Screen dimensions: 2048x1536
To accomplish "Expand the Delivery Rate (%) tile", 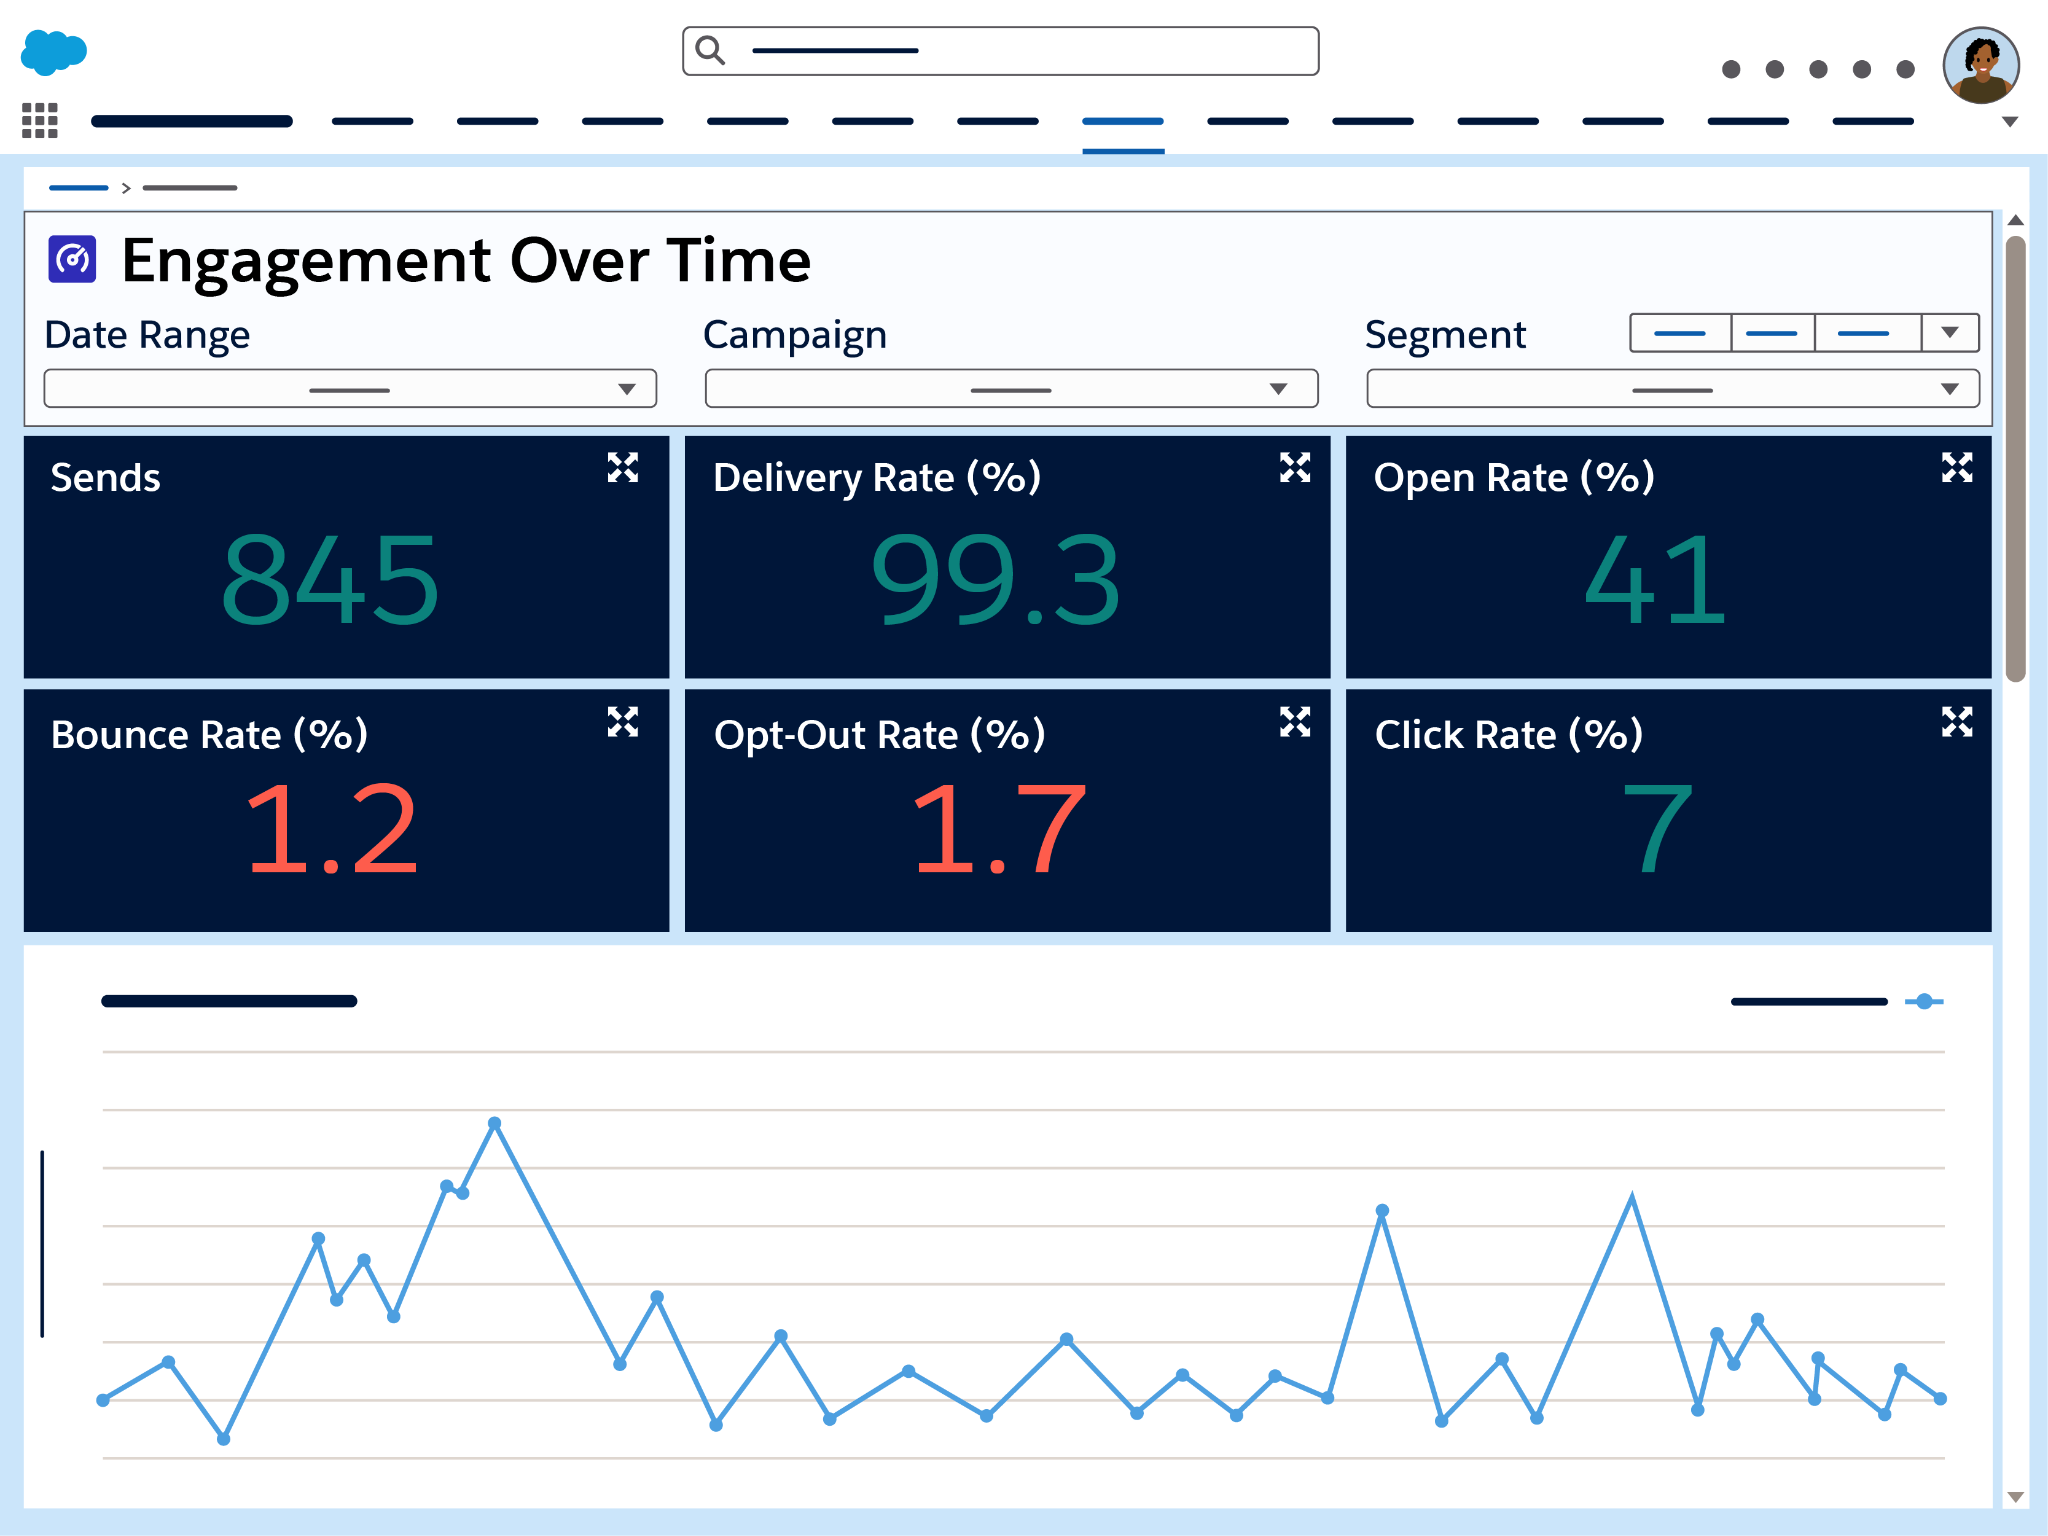I will click(1295, 467).
